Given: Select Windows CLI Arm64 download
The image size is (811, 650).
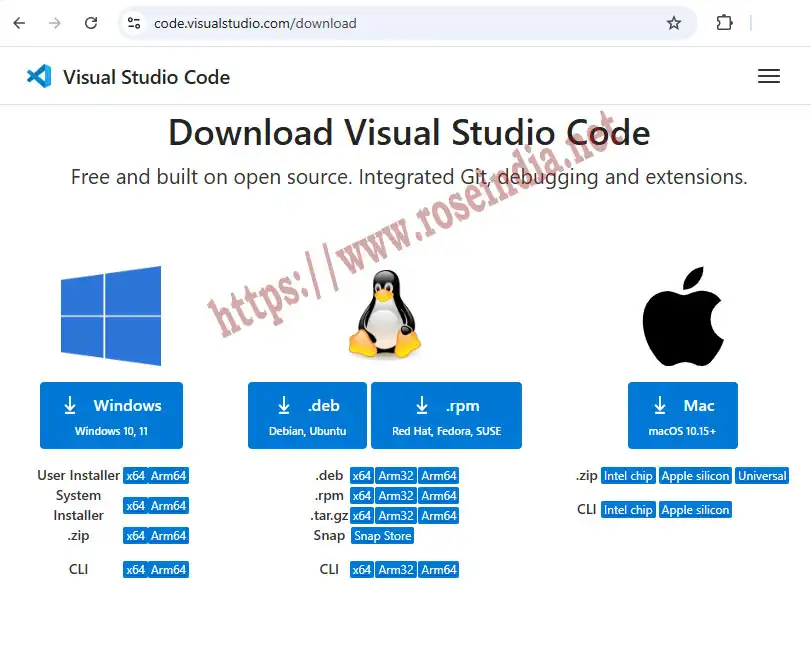Looking at the screenshot, I should 169,570.
